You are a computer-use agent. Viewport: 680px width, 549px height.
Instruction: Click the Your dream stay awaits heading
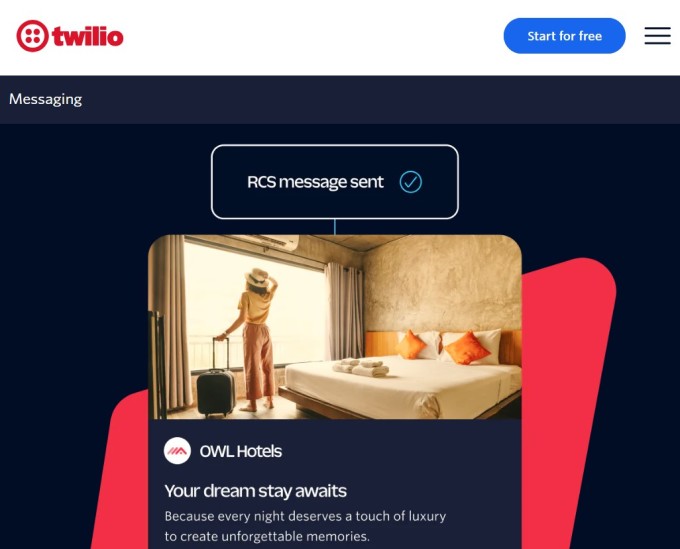click(x=255, y=491)
